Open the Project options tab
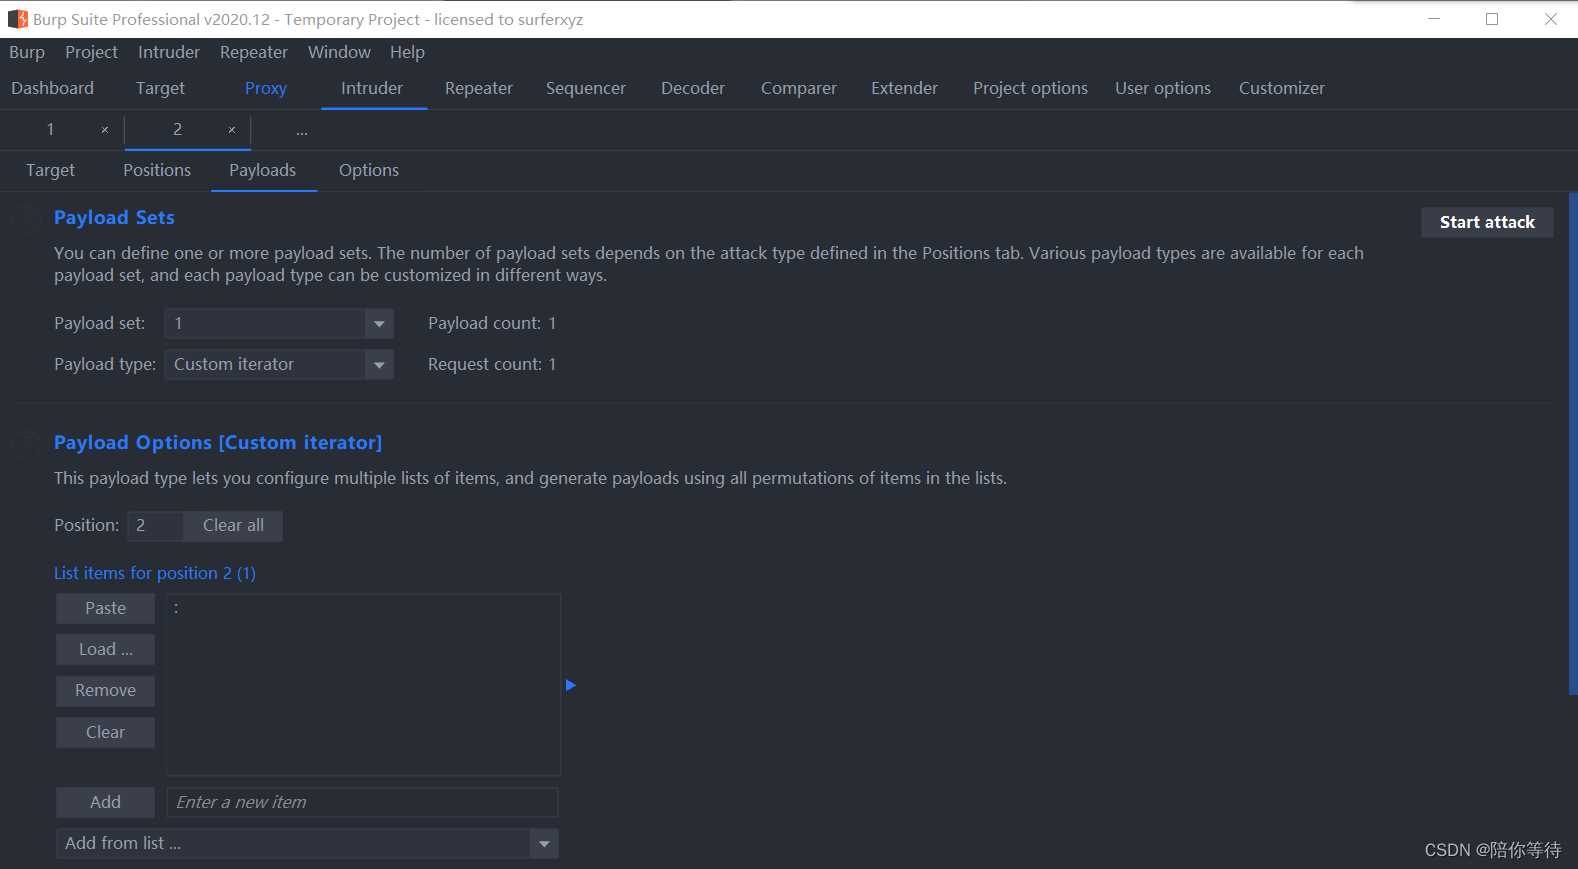This screenshot has width=1578, height=869. coord(1030,88)
